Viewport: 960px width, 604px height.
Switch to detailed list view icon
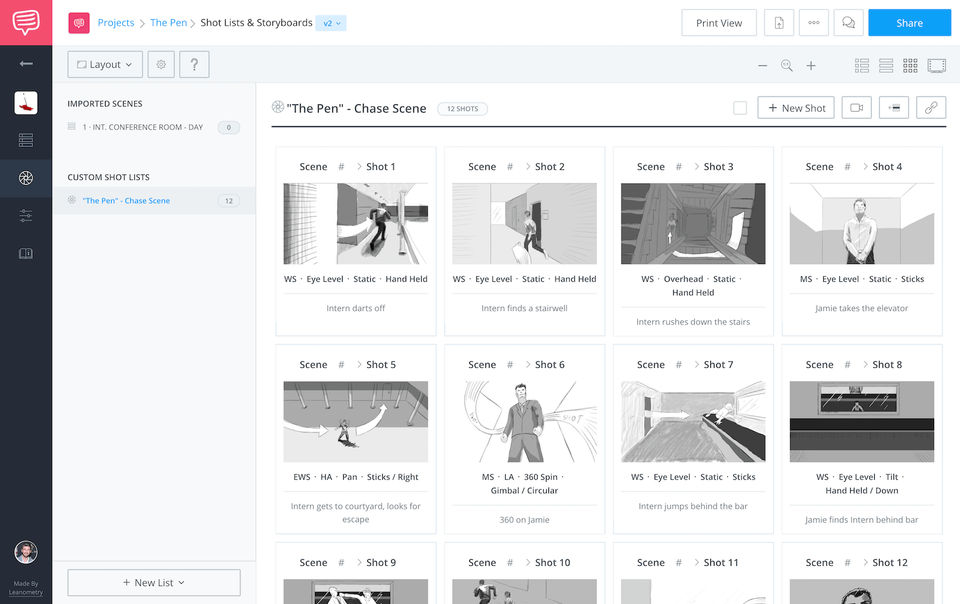[862, 65]
